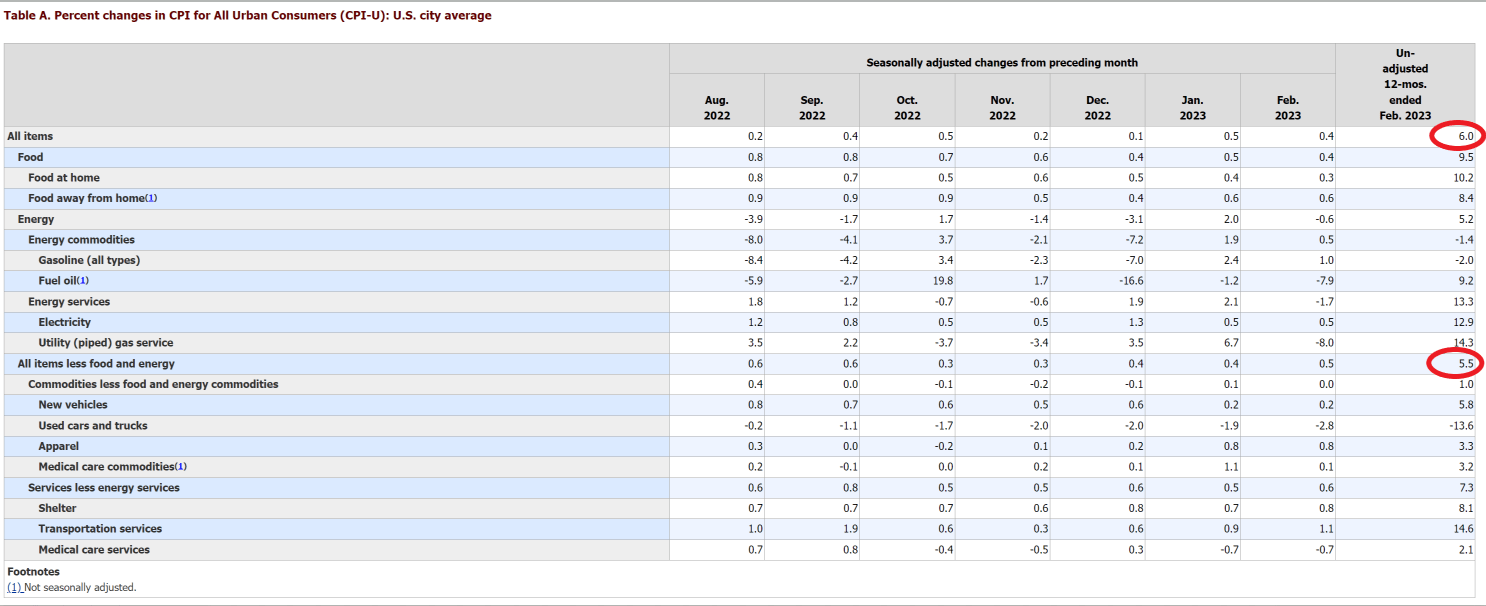This screenshot has height=606, width=1486.
Task: Click footnote marker beside Medical care commodities
Action: click(x=181, y=467)
